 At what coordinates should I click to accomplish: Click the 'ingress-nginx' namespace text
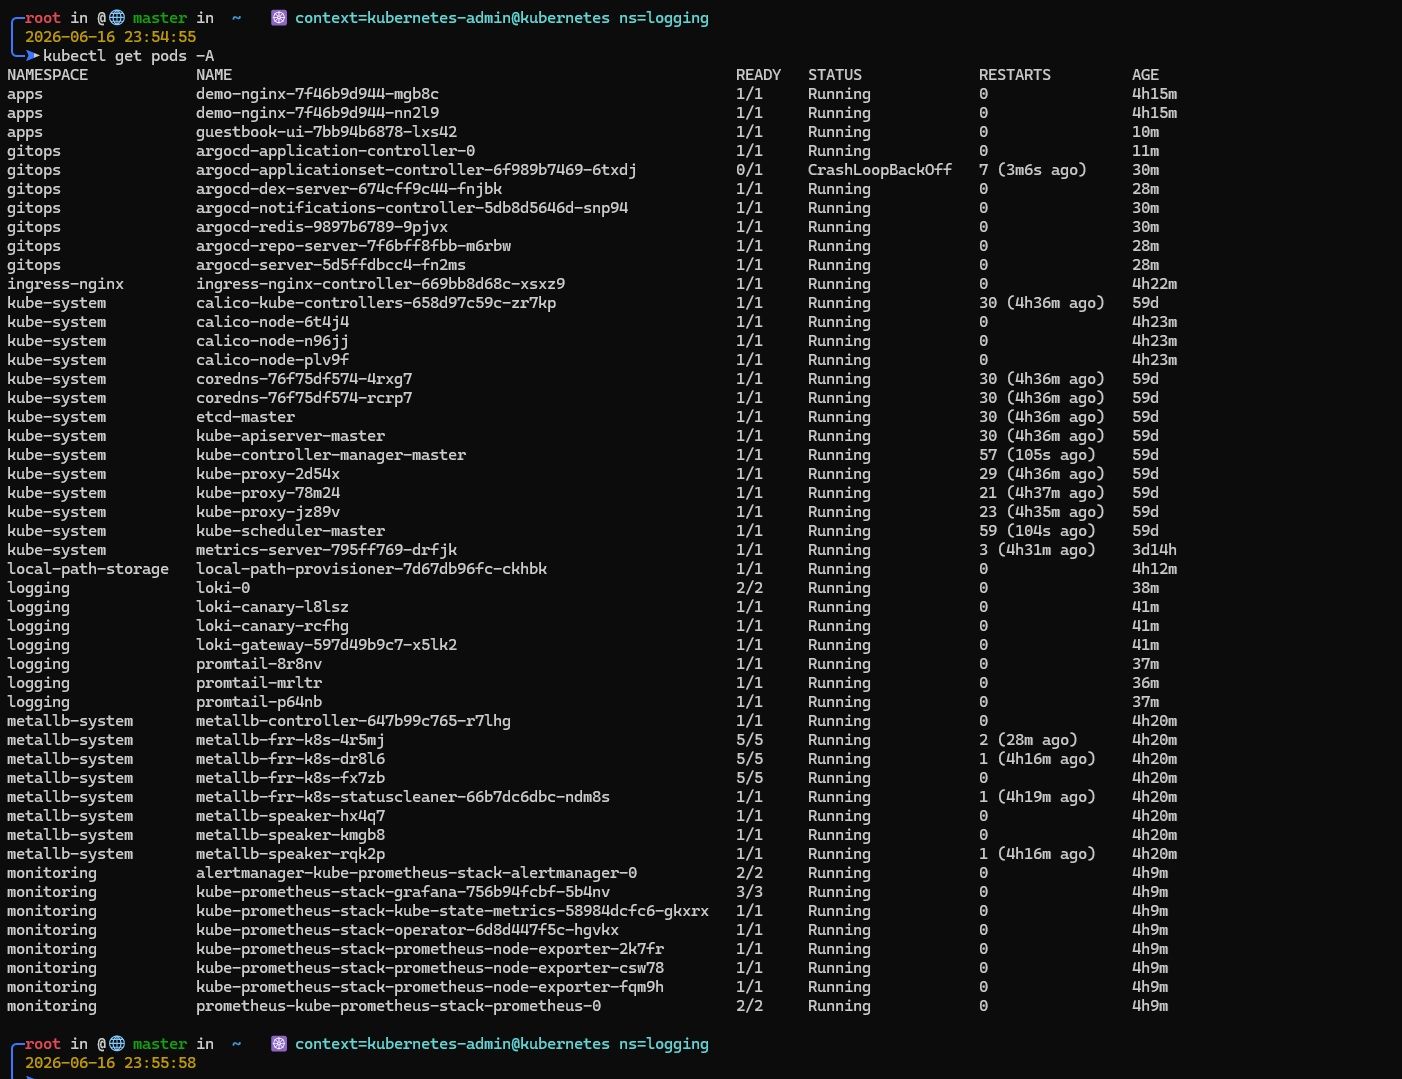tap(65, 284)
